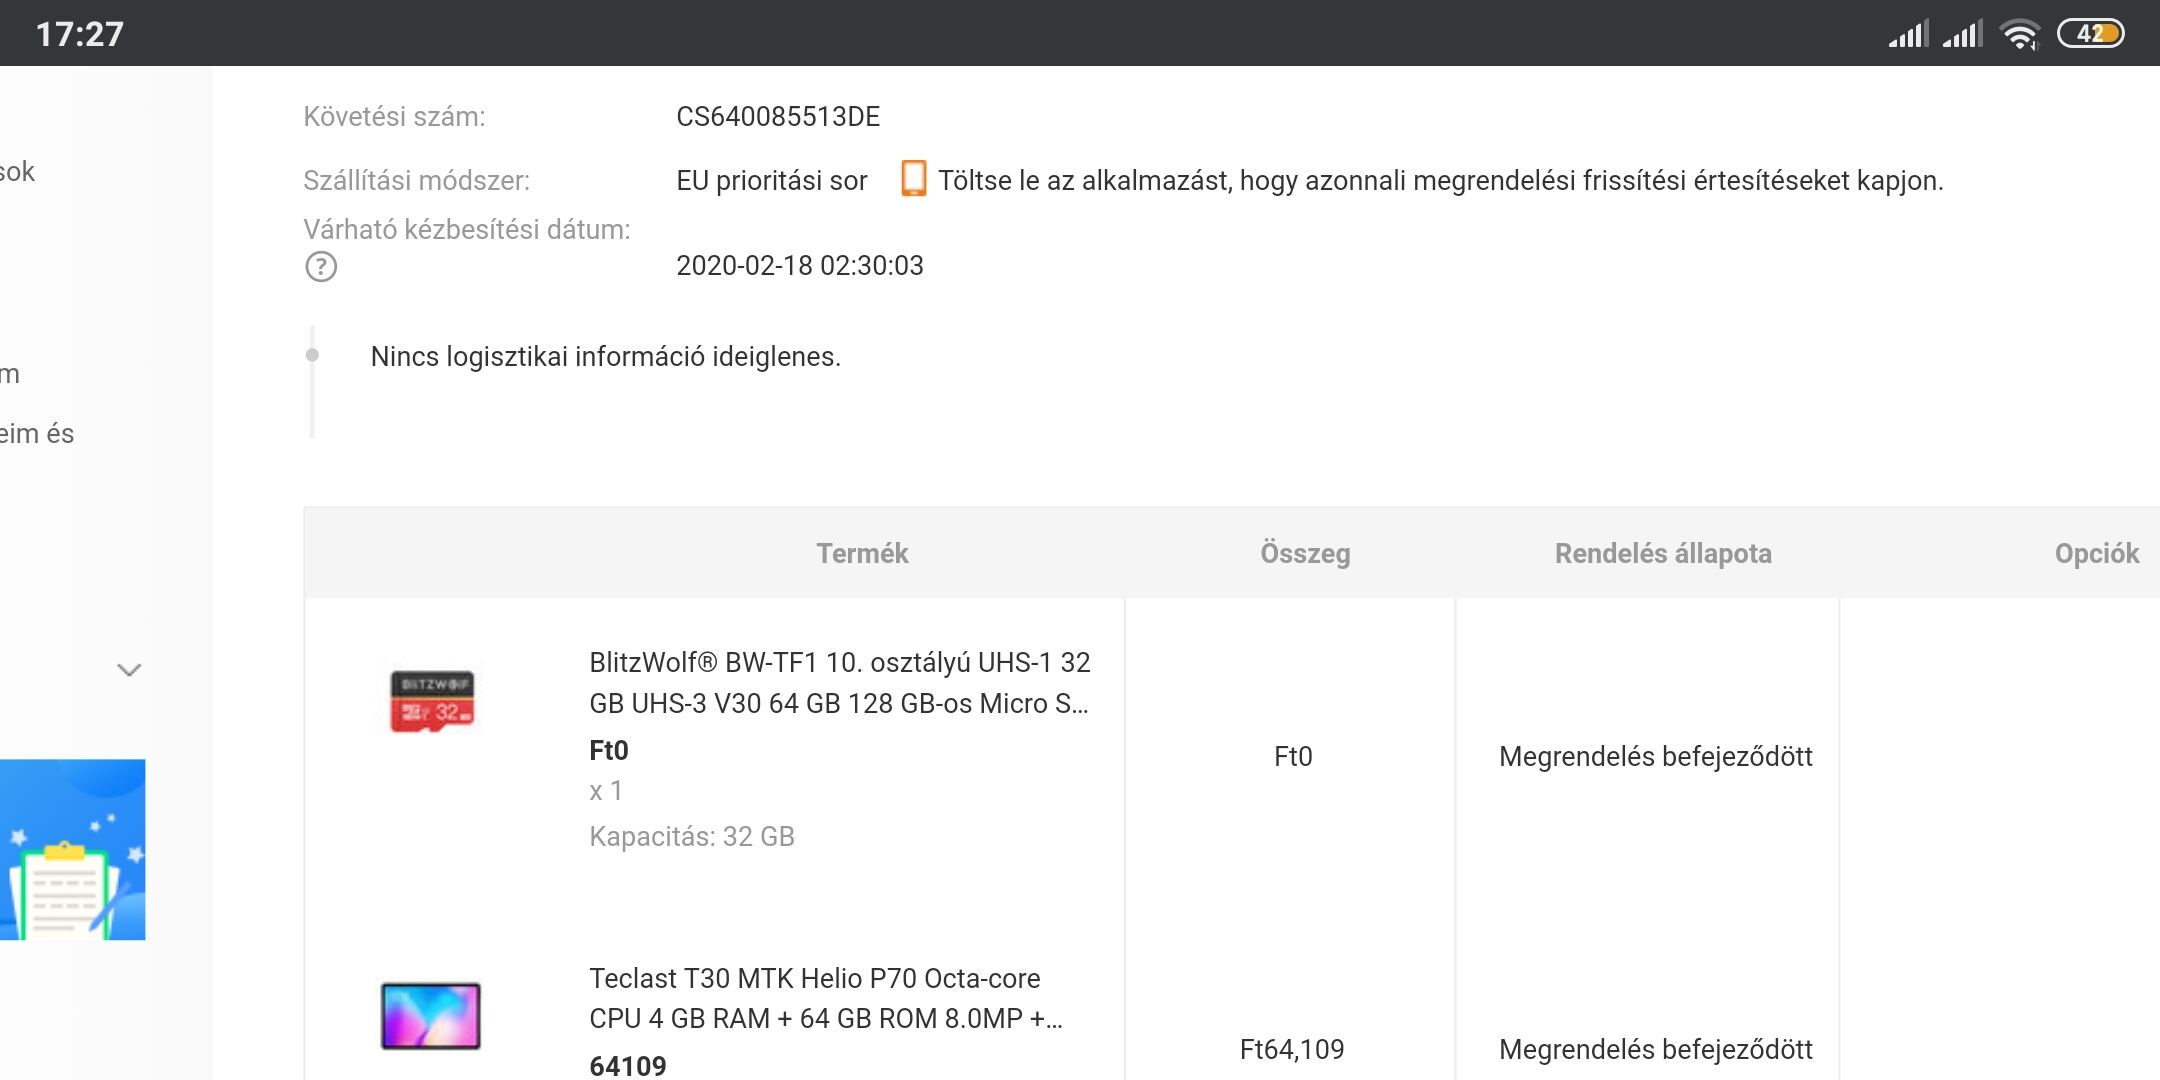Click the Ft0 amount cell
Viewport: 2160px width, 1080px height.
coord(1293,756)
